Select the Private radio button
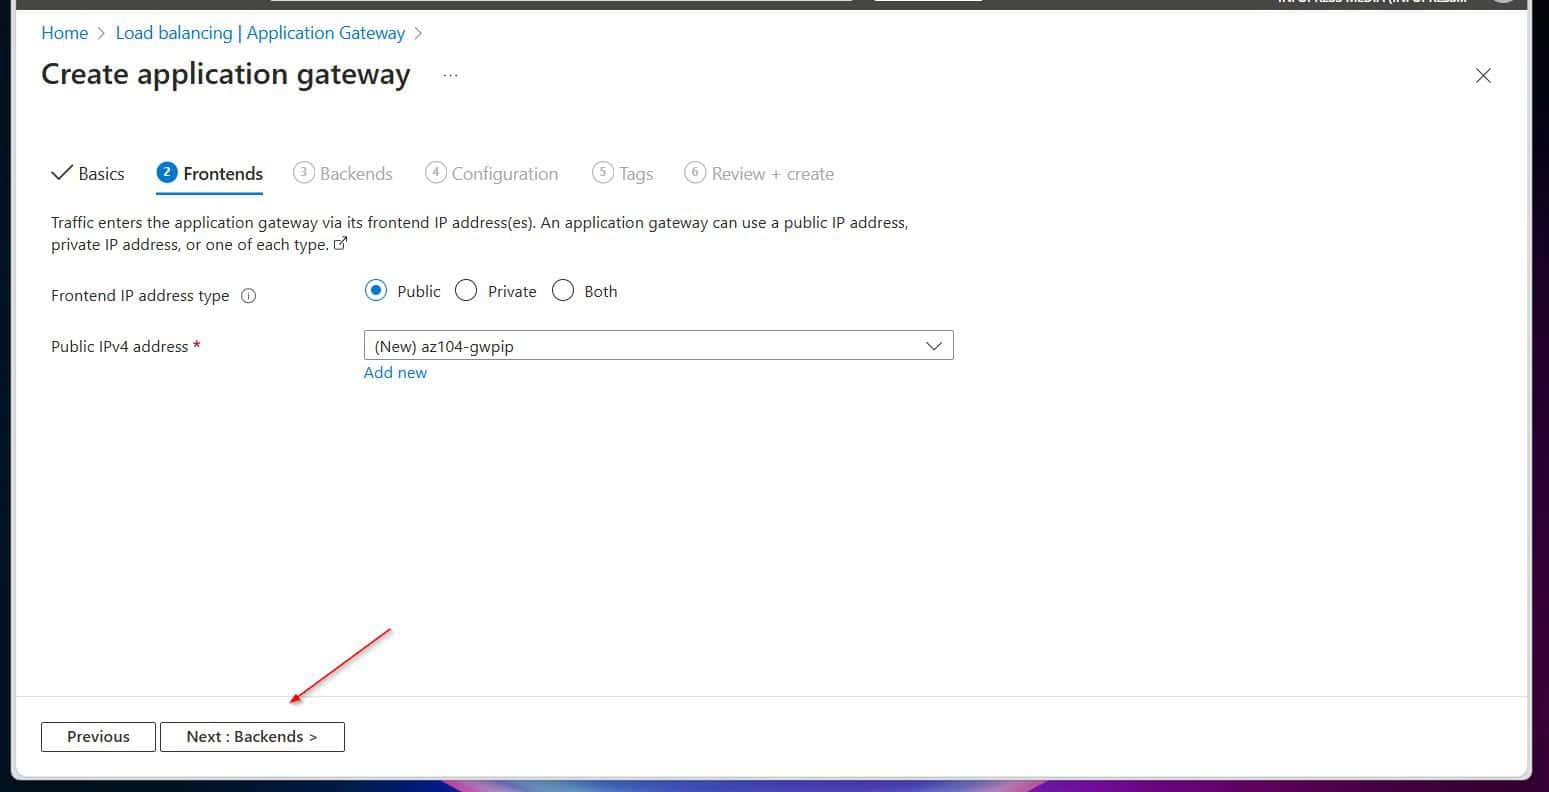The width and height of the screenshot is (1549, 792). pos(466,291)
